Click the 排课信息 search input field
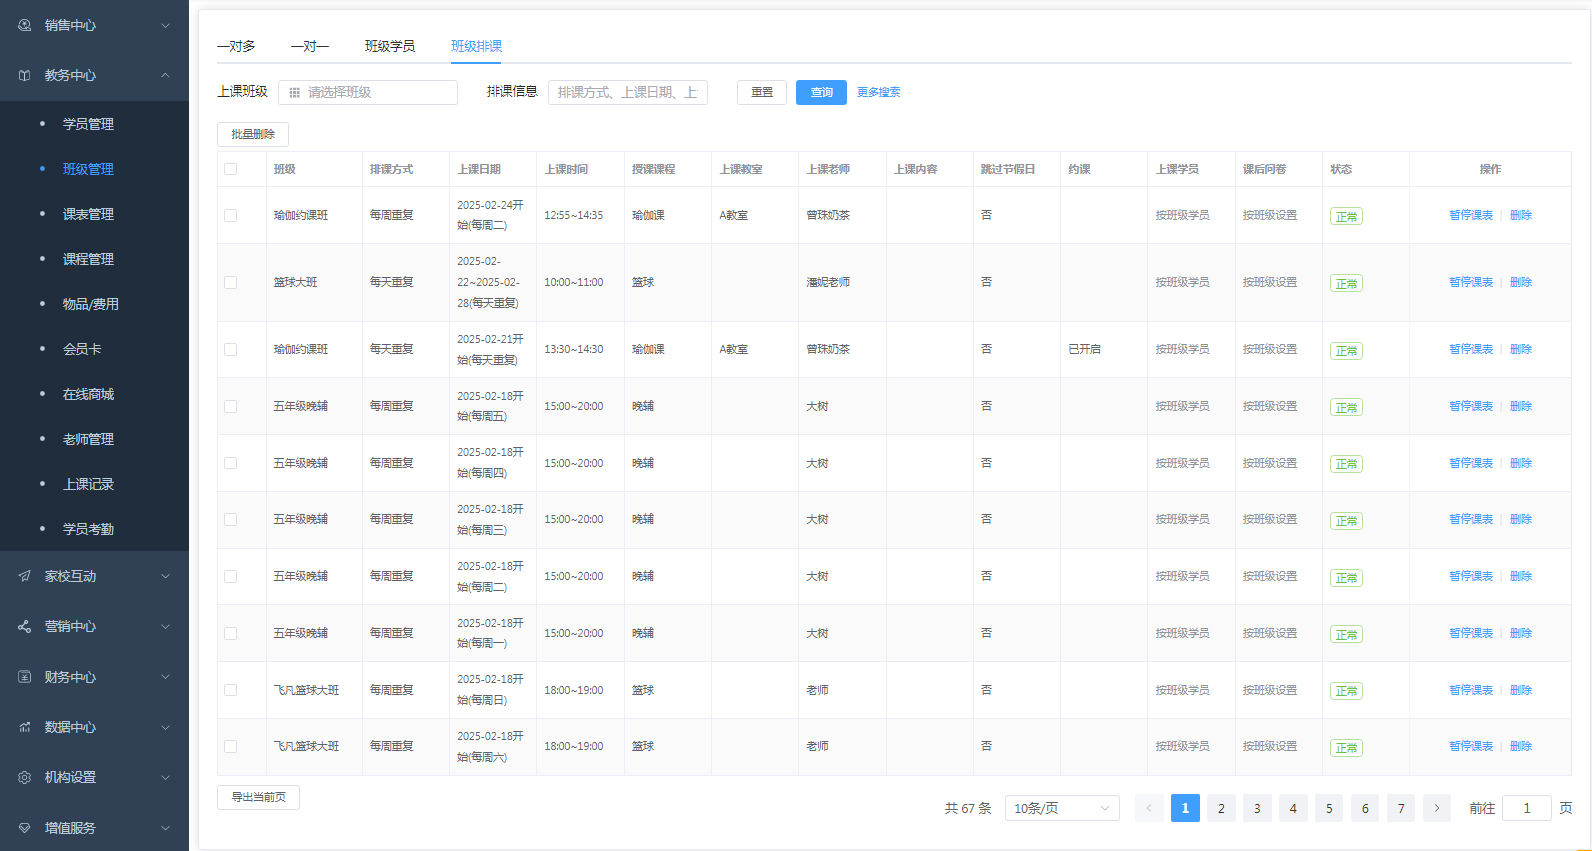 click(628, 92)
